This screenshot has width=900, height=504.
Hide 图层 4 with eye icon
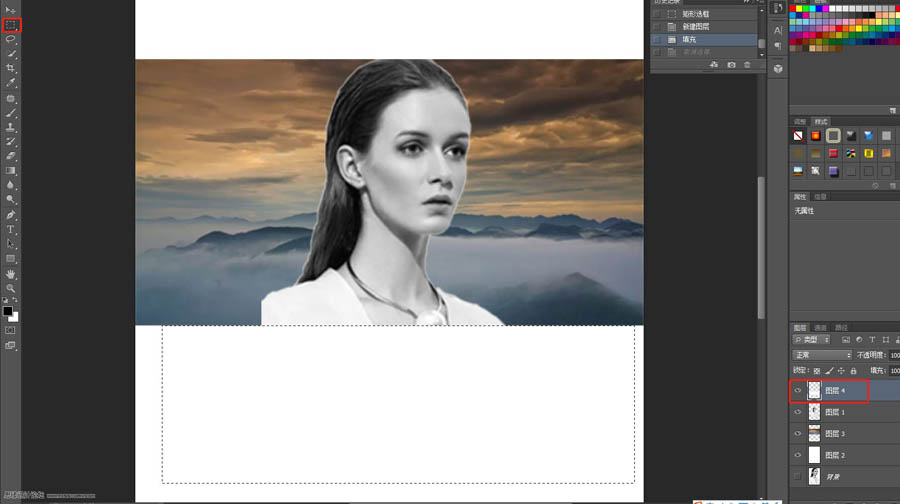[x=797, y=390]
